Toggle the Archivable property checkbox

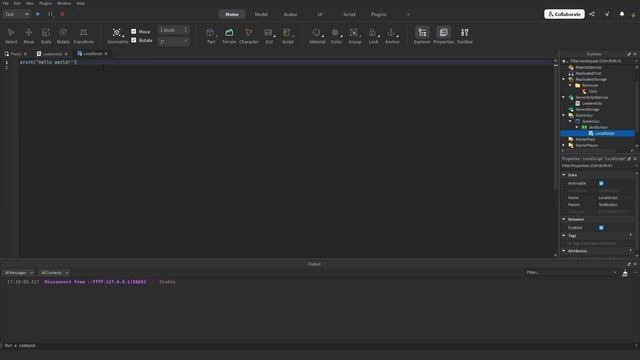click(x=601, y=183)
